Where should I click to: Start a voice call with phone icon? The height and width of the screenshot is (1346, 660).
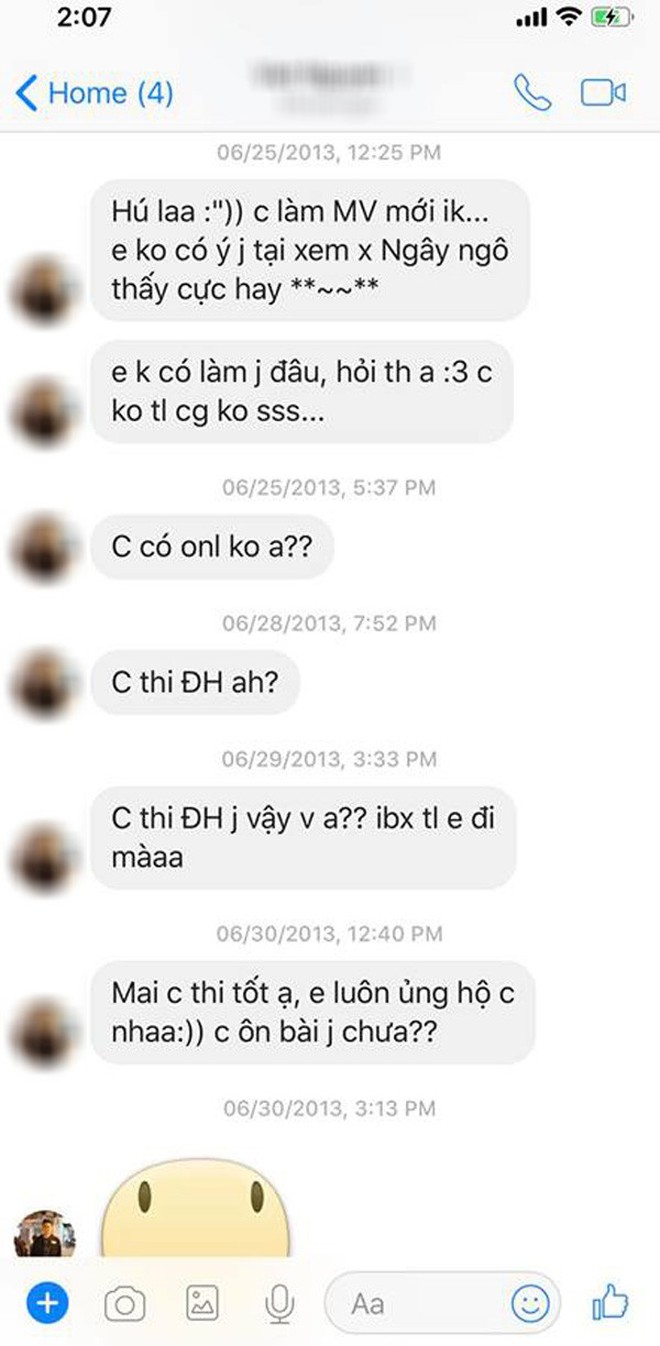[532, 93]
